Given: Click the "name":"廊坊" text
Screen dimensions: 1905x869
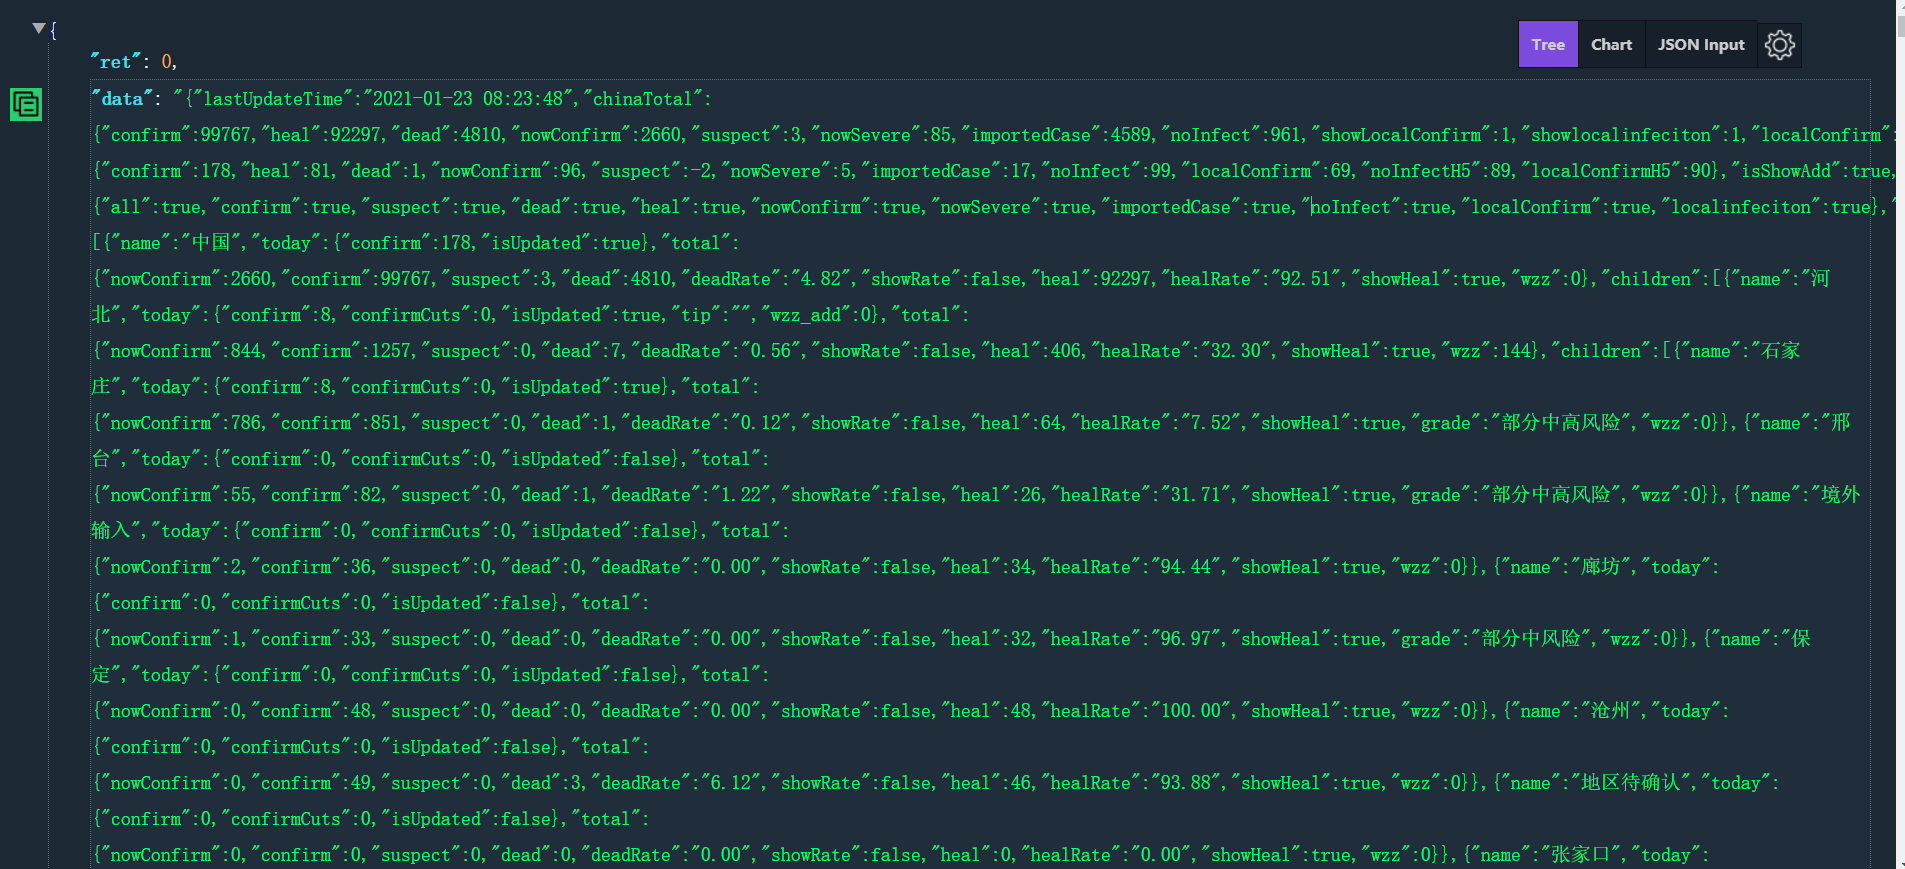Looking at the screenshot, I should [x=1562, y=567].
